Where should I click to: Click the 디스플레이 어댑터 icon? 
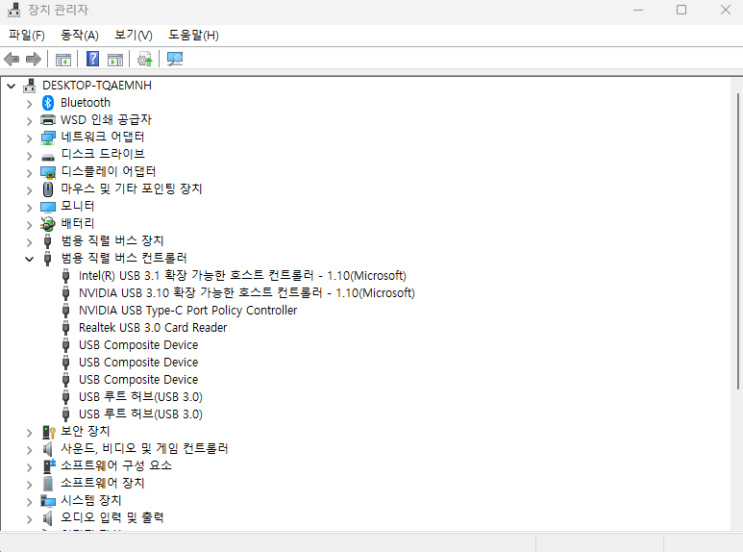(x=48, y=172)
